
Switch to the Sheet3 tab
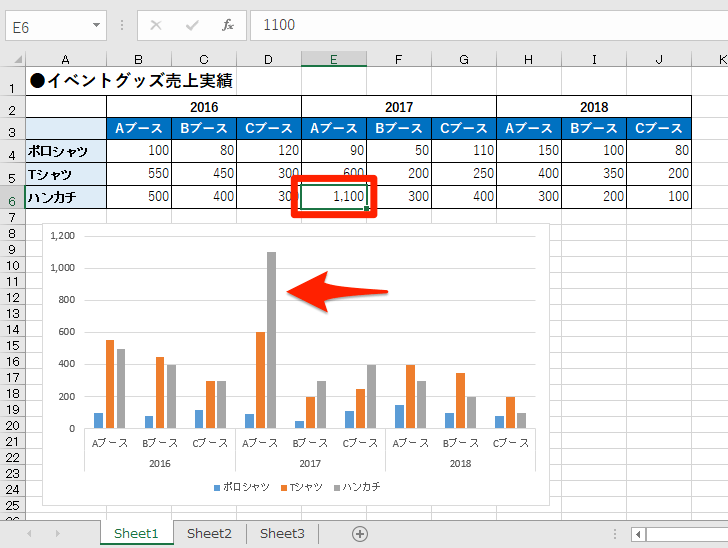tap(282, 533)
